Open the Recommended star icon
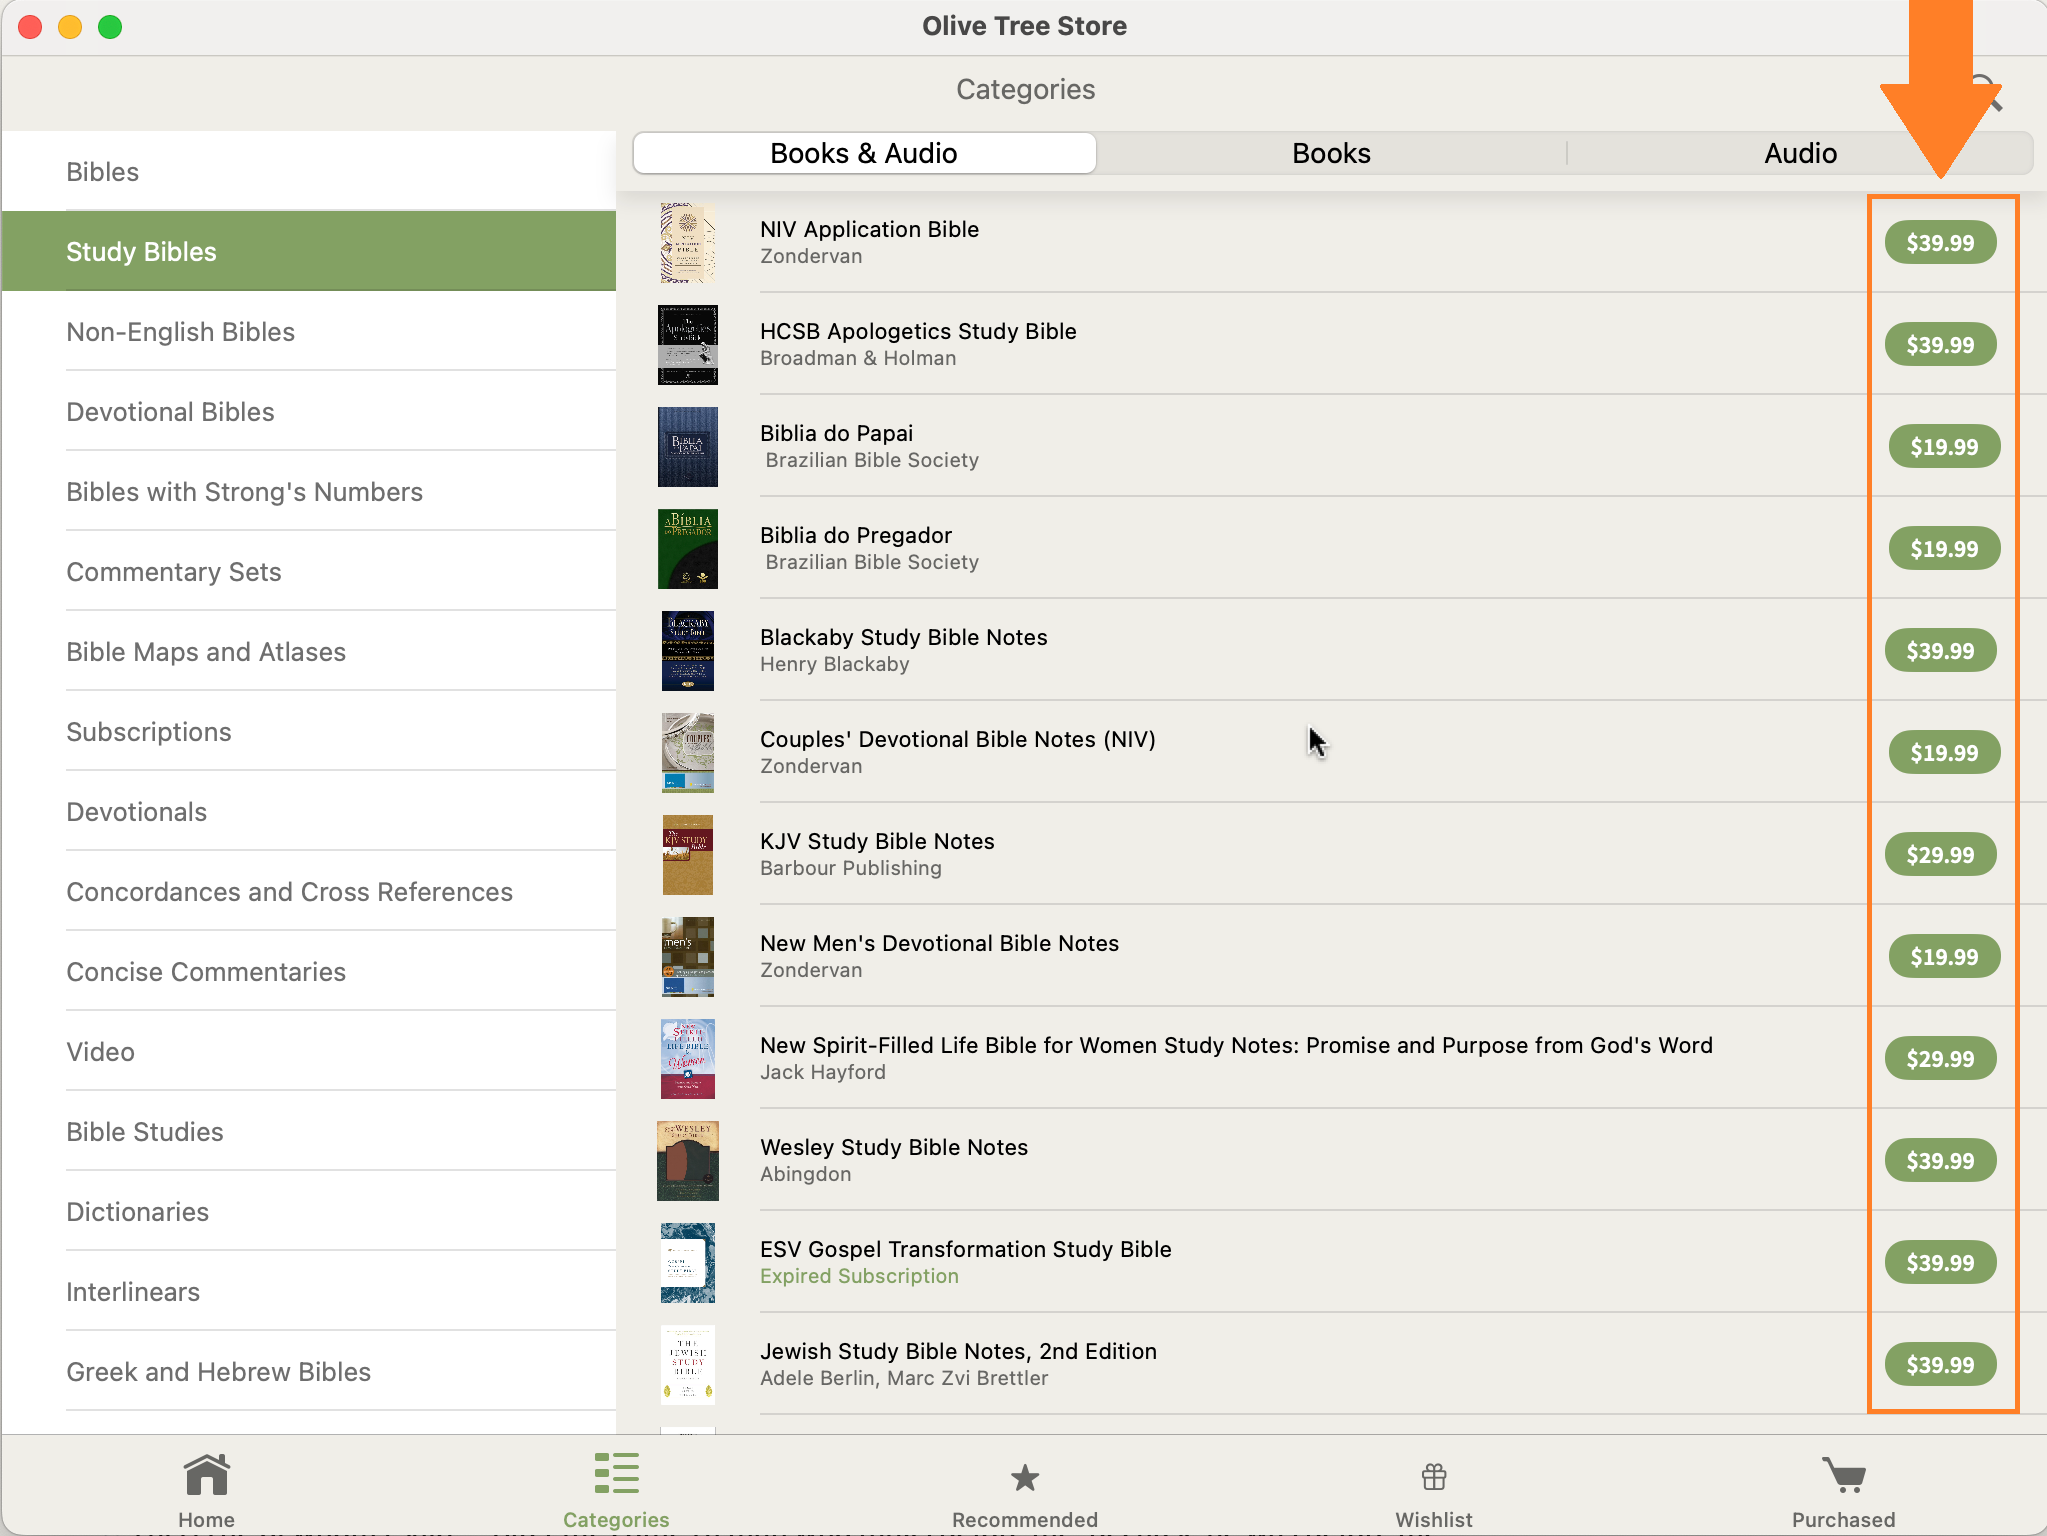Screen dimensions: 2047x1536 click(x=1024, y=1477)
